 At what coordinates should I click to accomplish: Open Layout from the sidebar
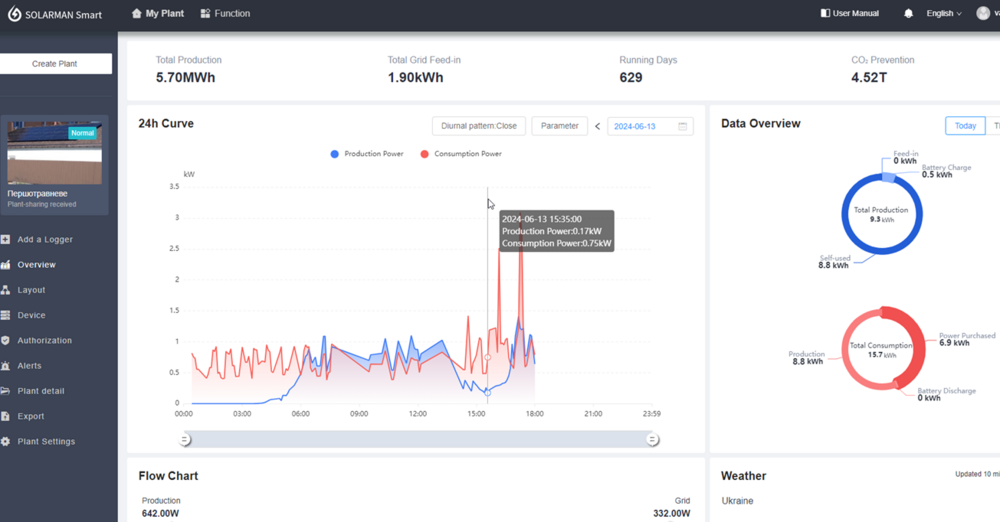pos(31,290)
